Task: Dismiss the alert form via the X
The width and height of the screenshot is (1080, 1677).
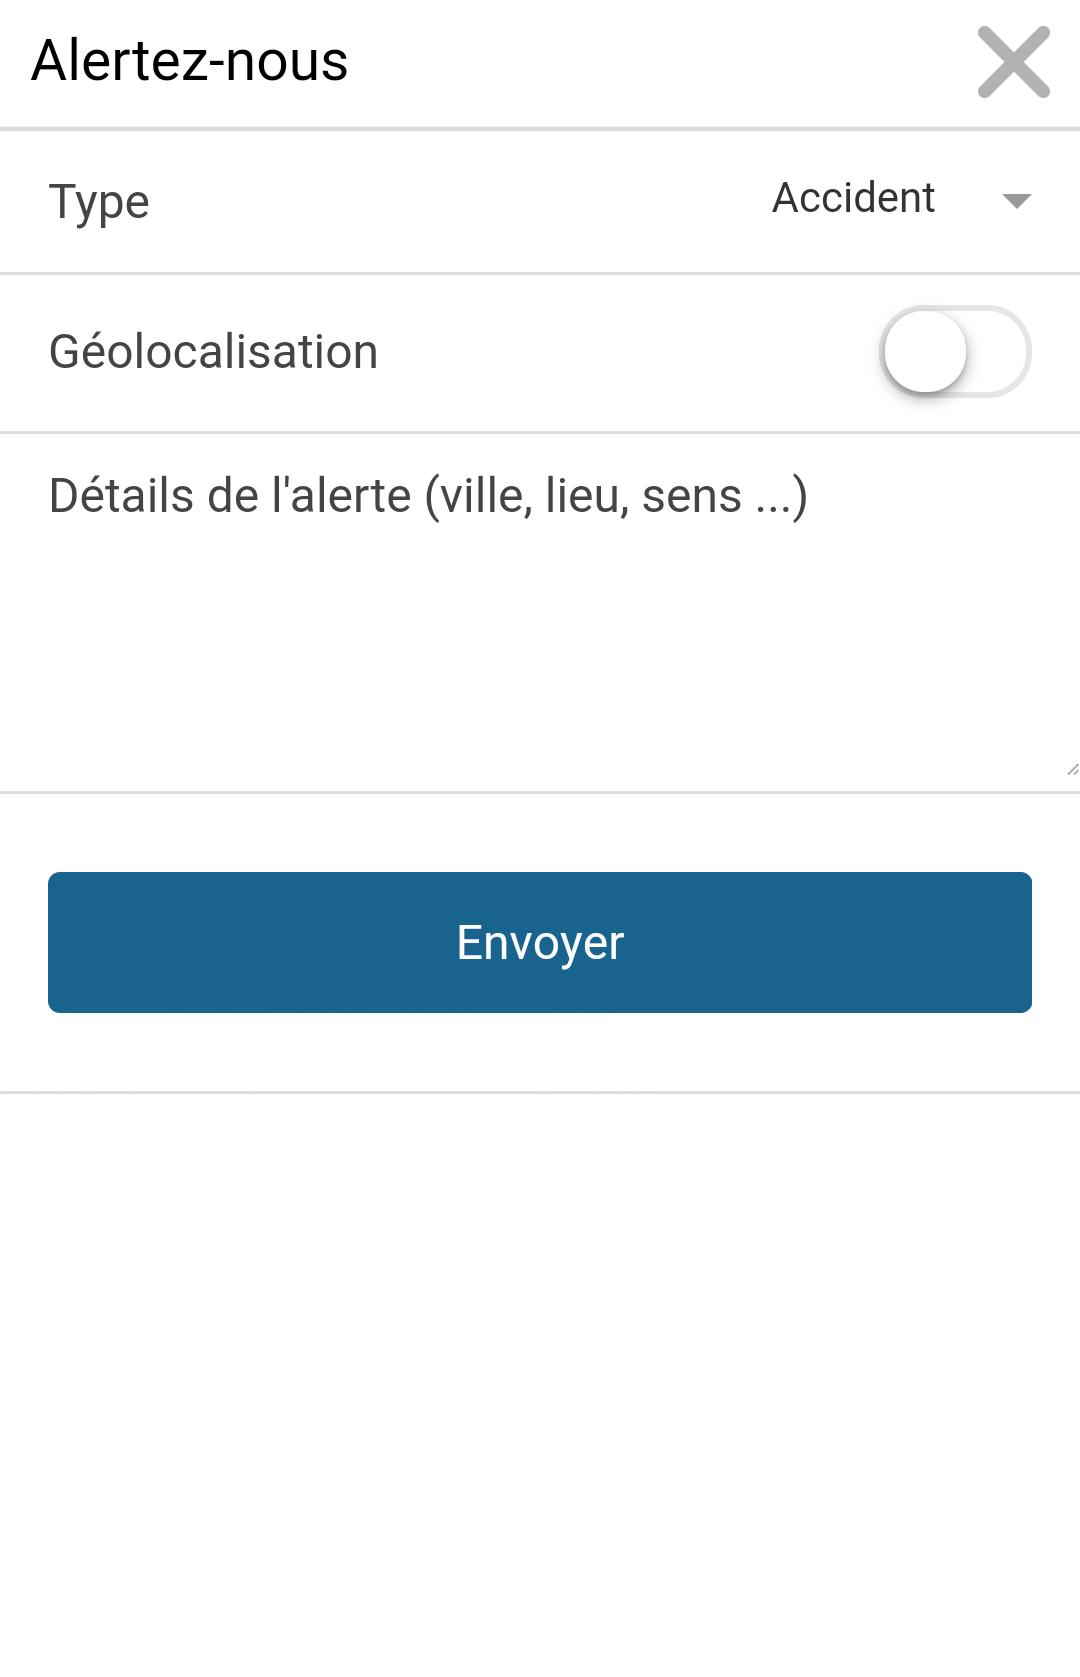Action: 1013,62
